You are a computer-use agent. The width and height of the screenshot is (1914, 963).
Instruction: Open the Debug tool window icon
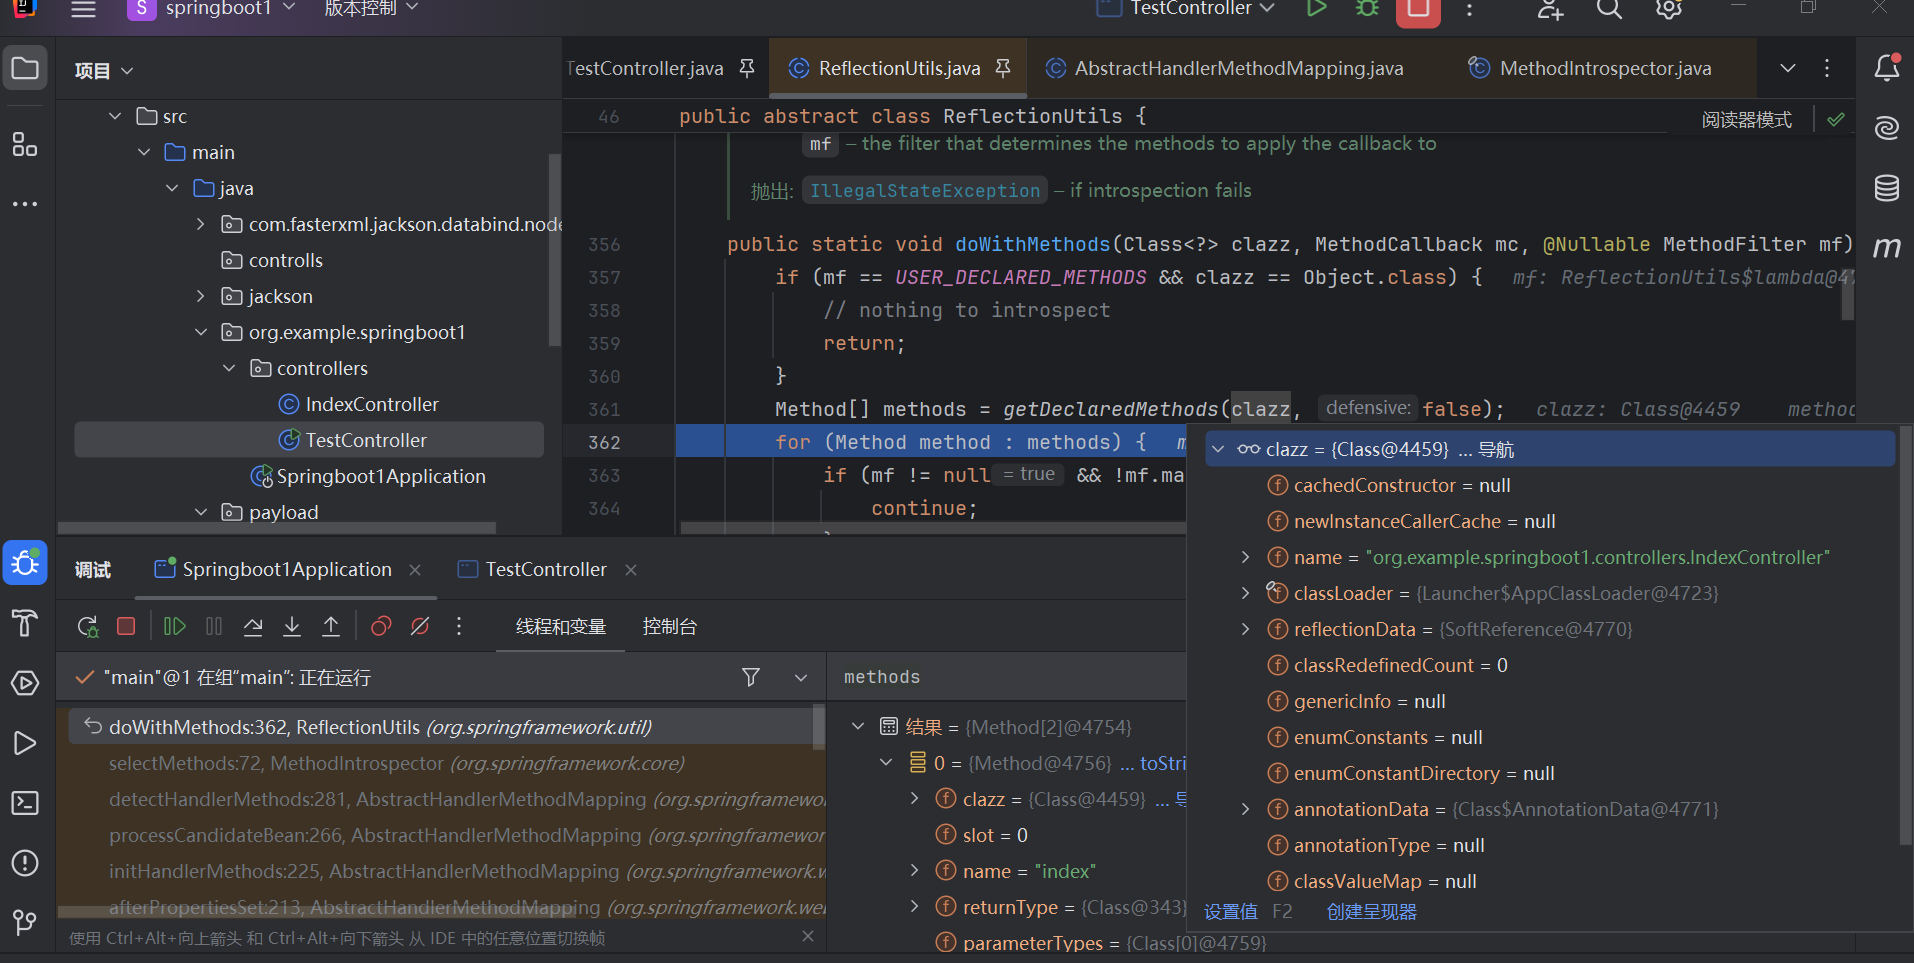[x=25, y=564]
